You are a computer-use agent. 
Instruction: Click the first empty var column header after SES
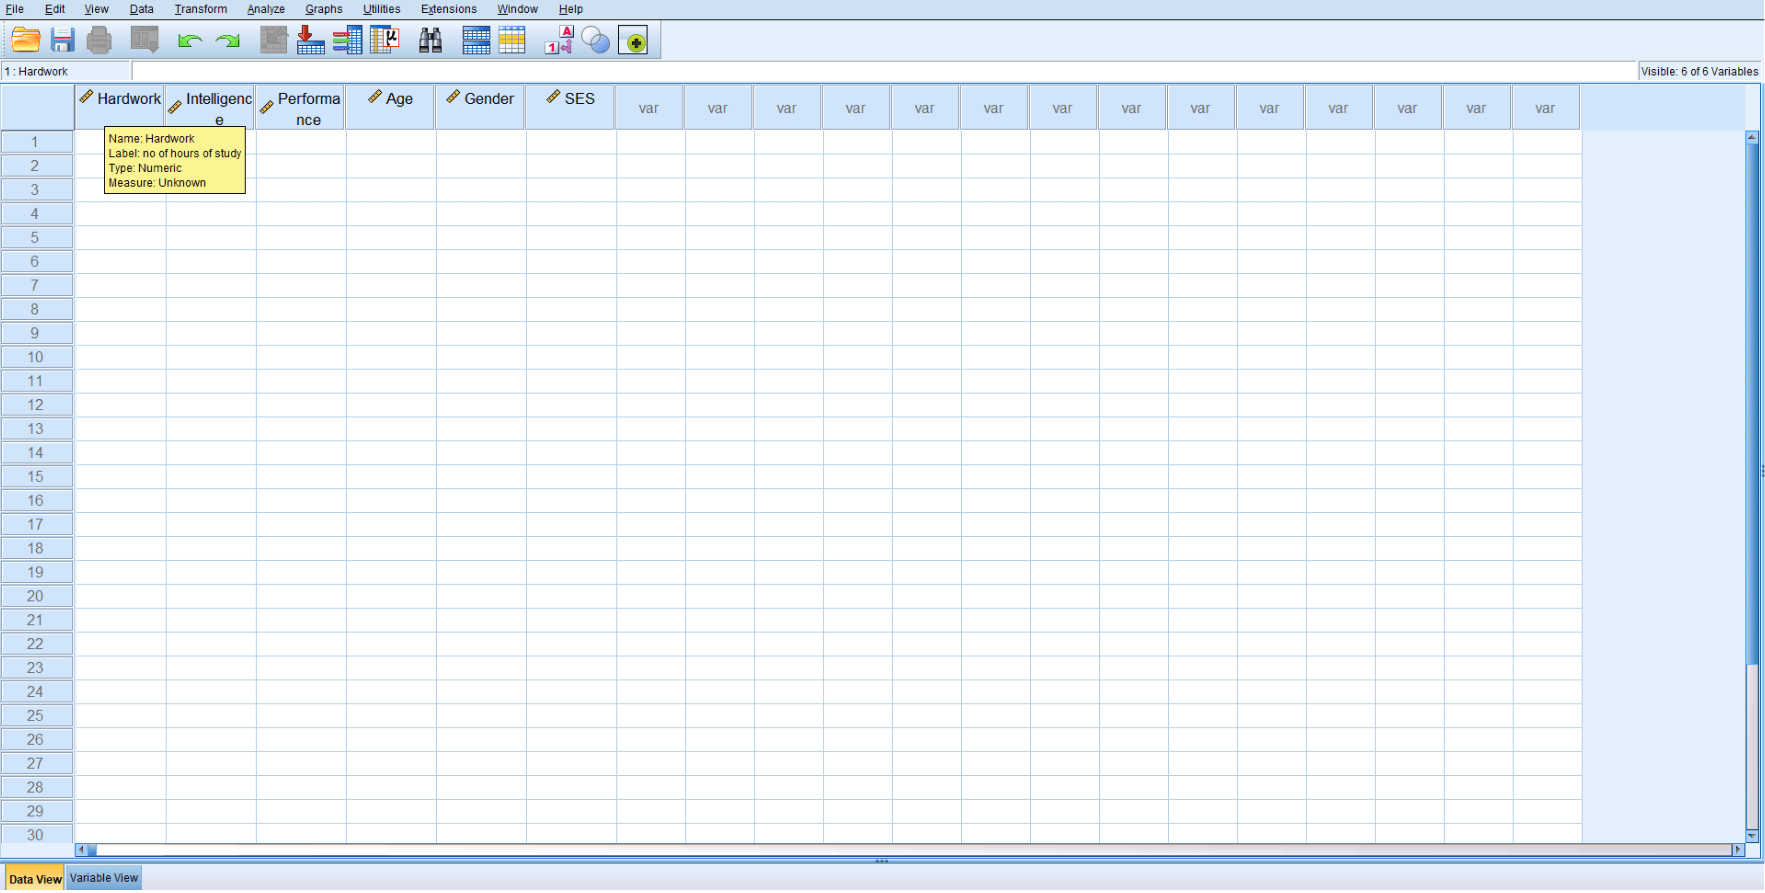(x=649, y=108)
